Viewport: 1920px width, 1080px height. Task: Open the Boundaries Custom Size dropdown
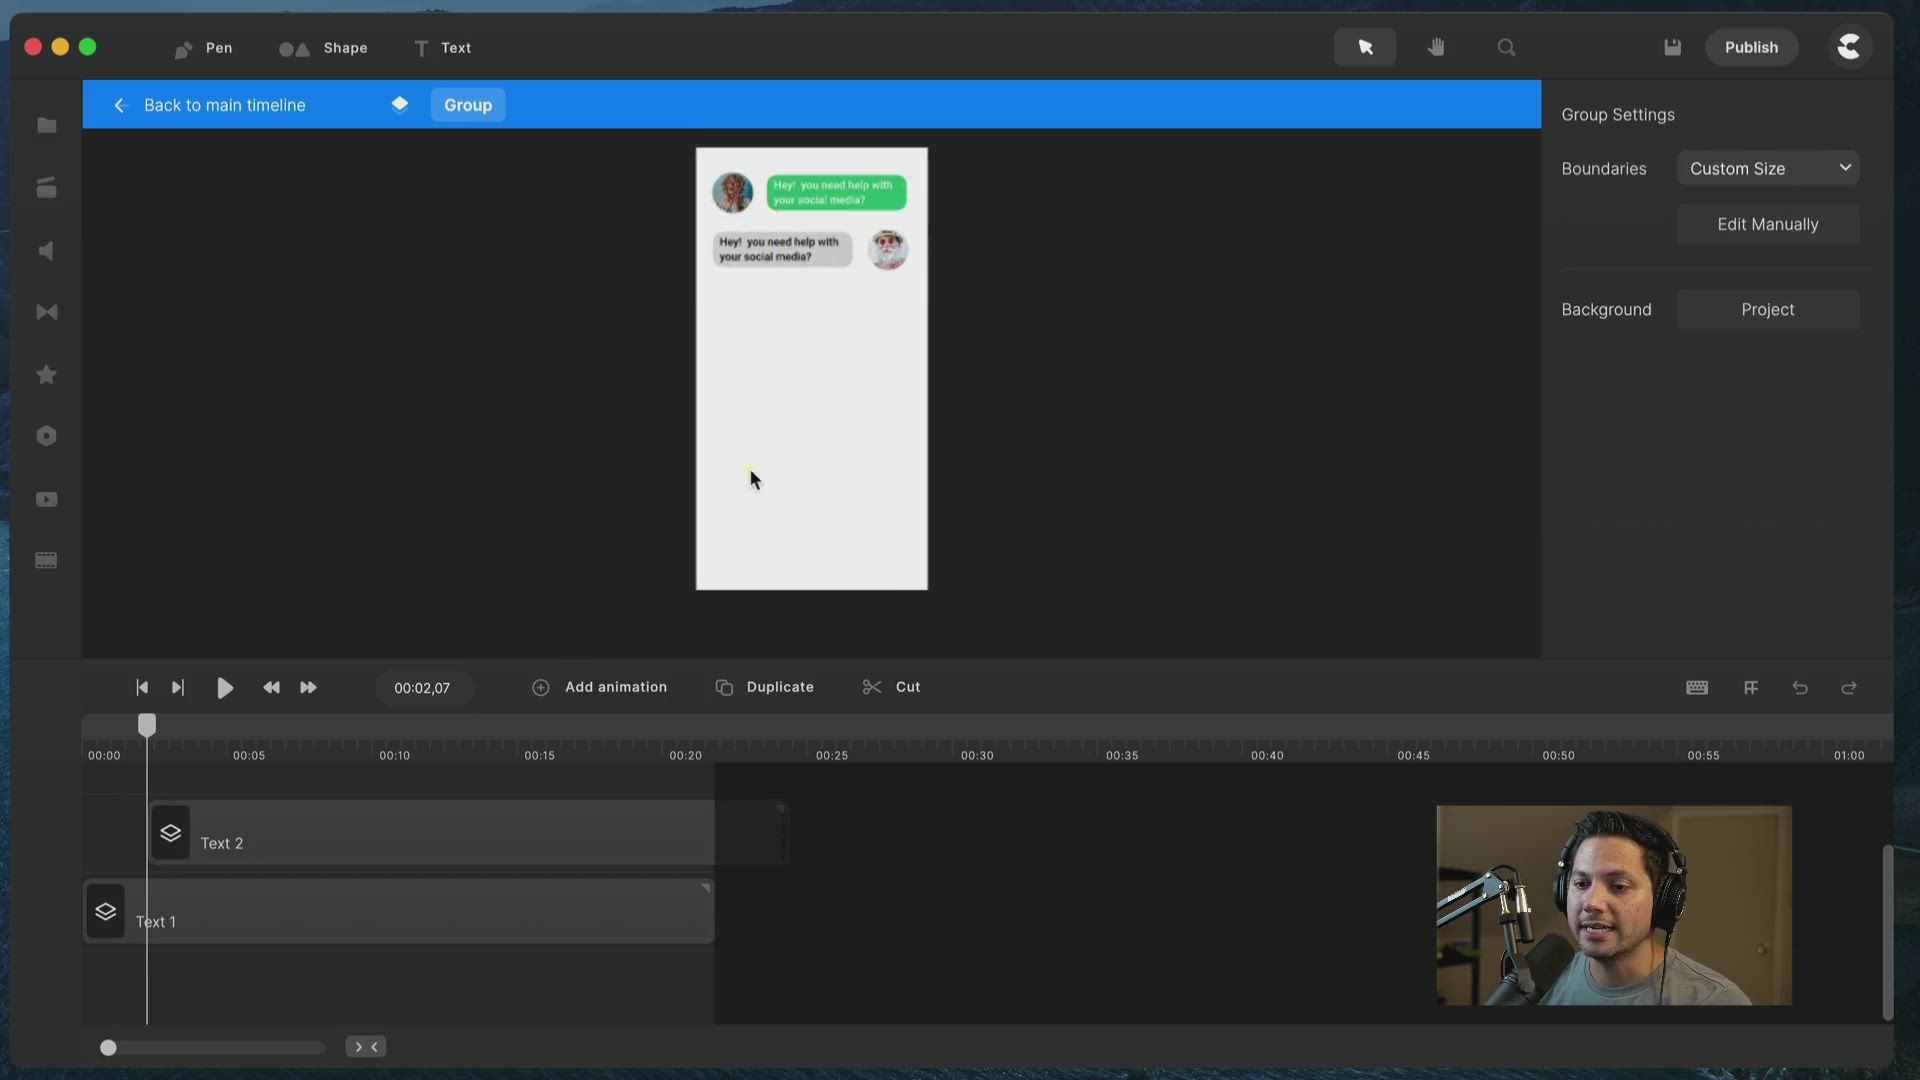tap(1767, 168)
